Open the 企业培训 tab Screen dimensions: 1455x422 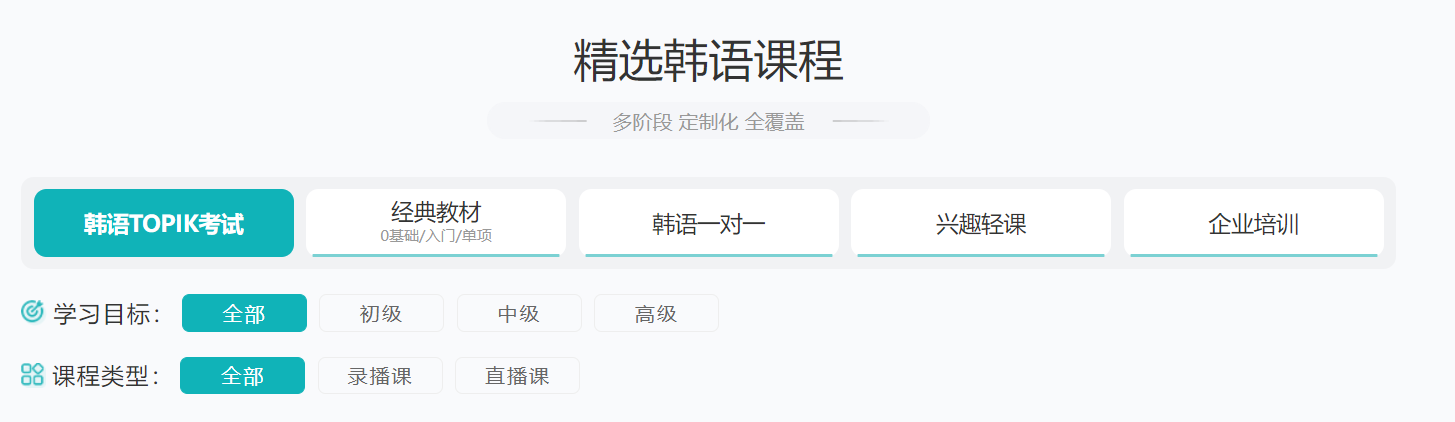pos(1254,223)
